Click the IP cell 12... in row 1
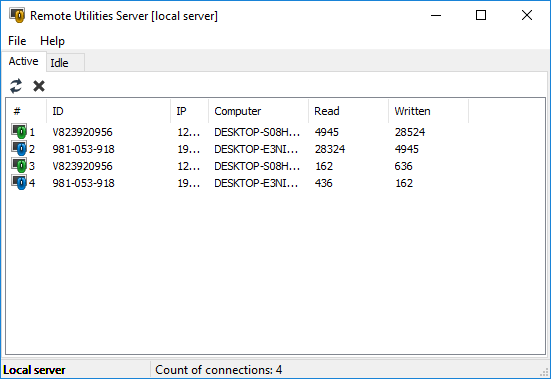Viewport: 551px width, 379px height. [189, 132]
